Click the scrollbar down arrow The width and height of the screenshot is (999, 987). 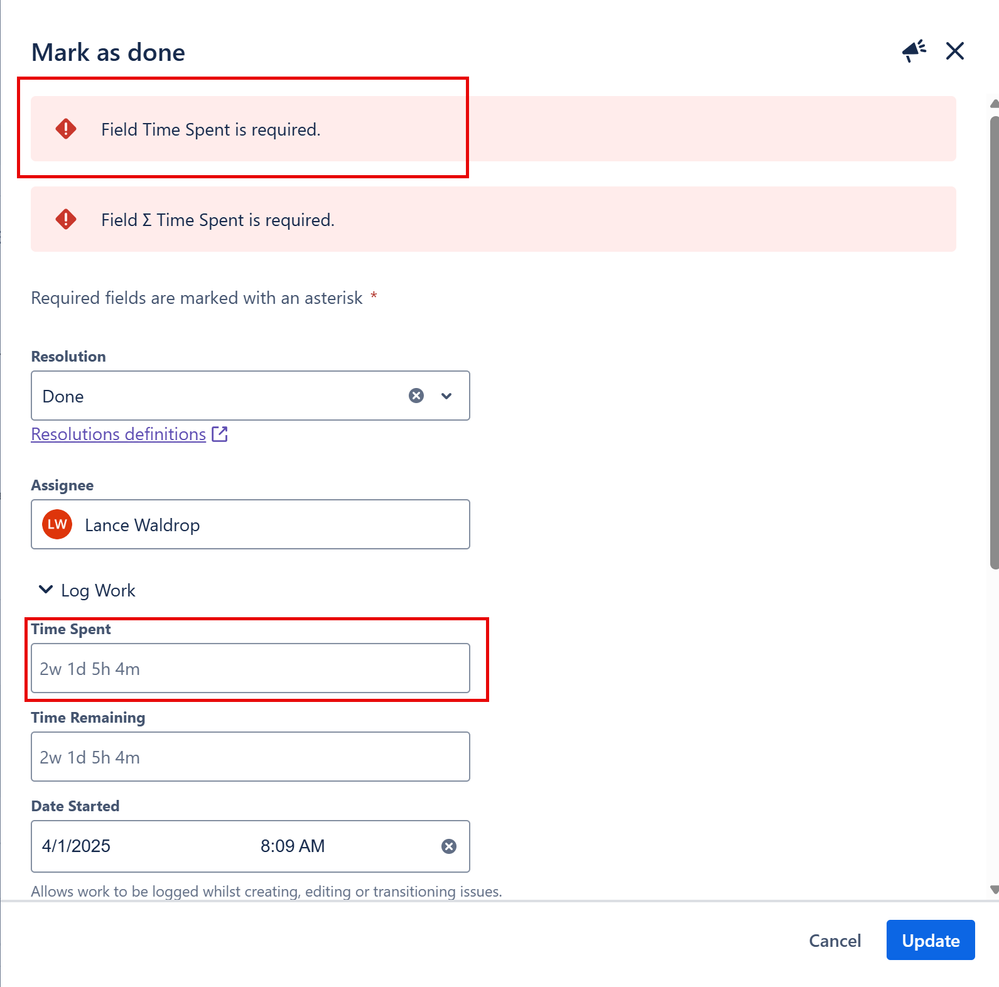tap(993, 889)
